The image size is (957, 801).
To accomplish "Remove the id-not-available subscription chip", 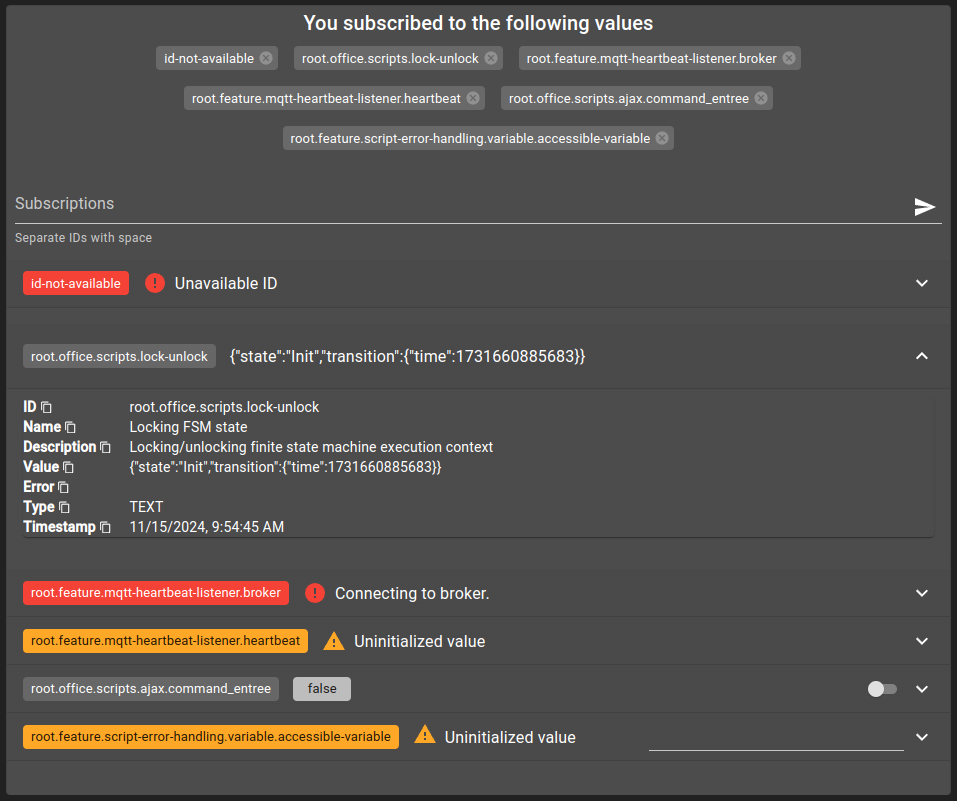I will pos(266,58).
